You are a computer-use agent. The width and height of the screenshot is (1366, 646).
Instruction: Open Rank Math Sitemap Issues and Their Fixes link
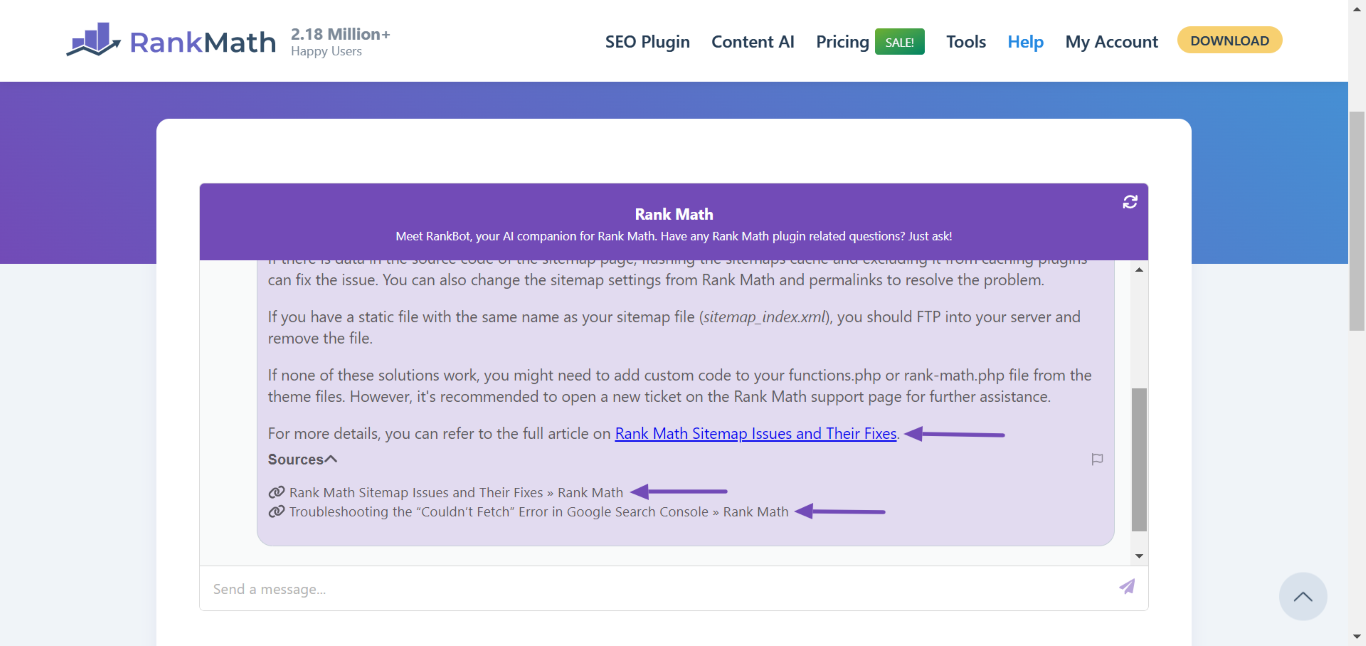click(756, 434)
